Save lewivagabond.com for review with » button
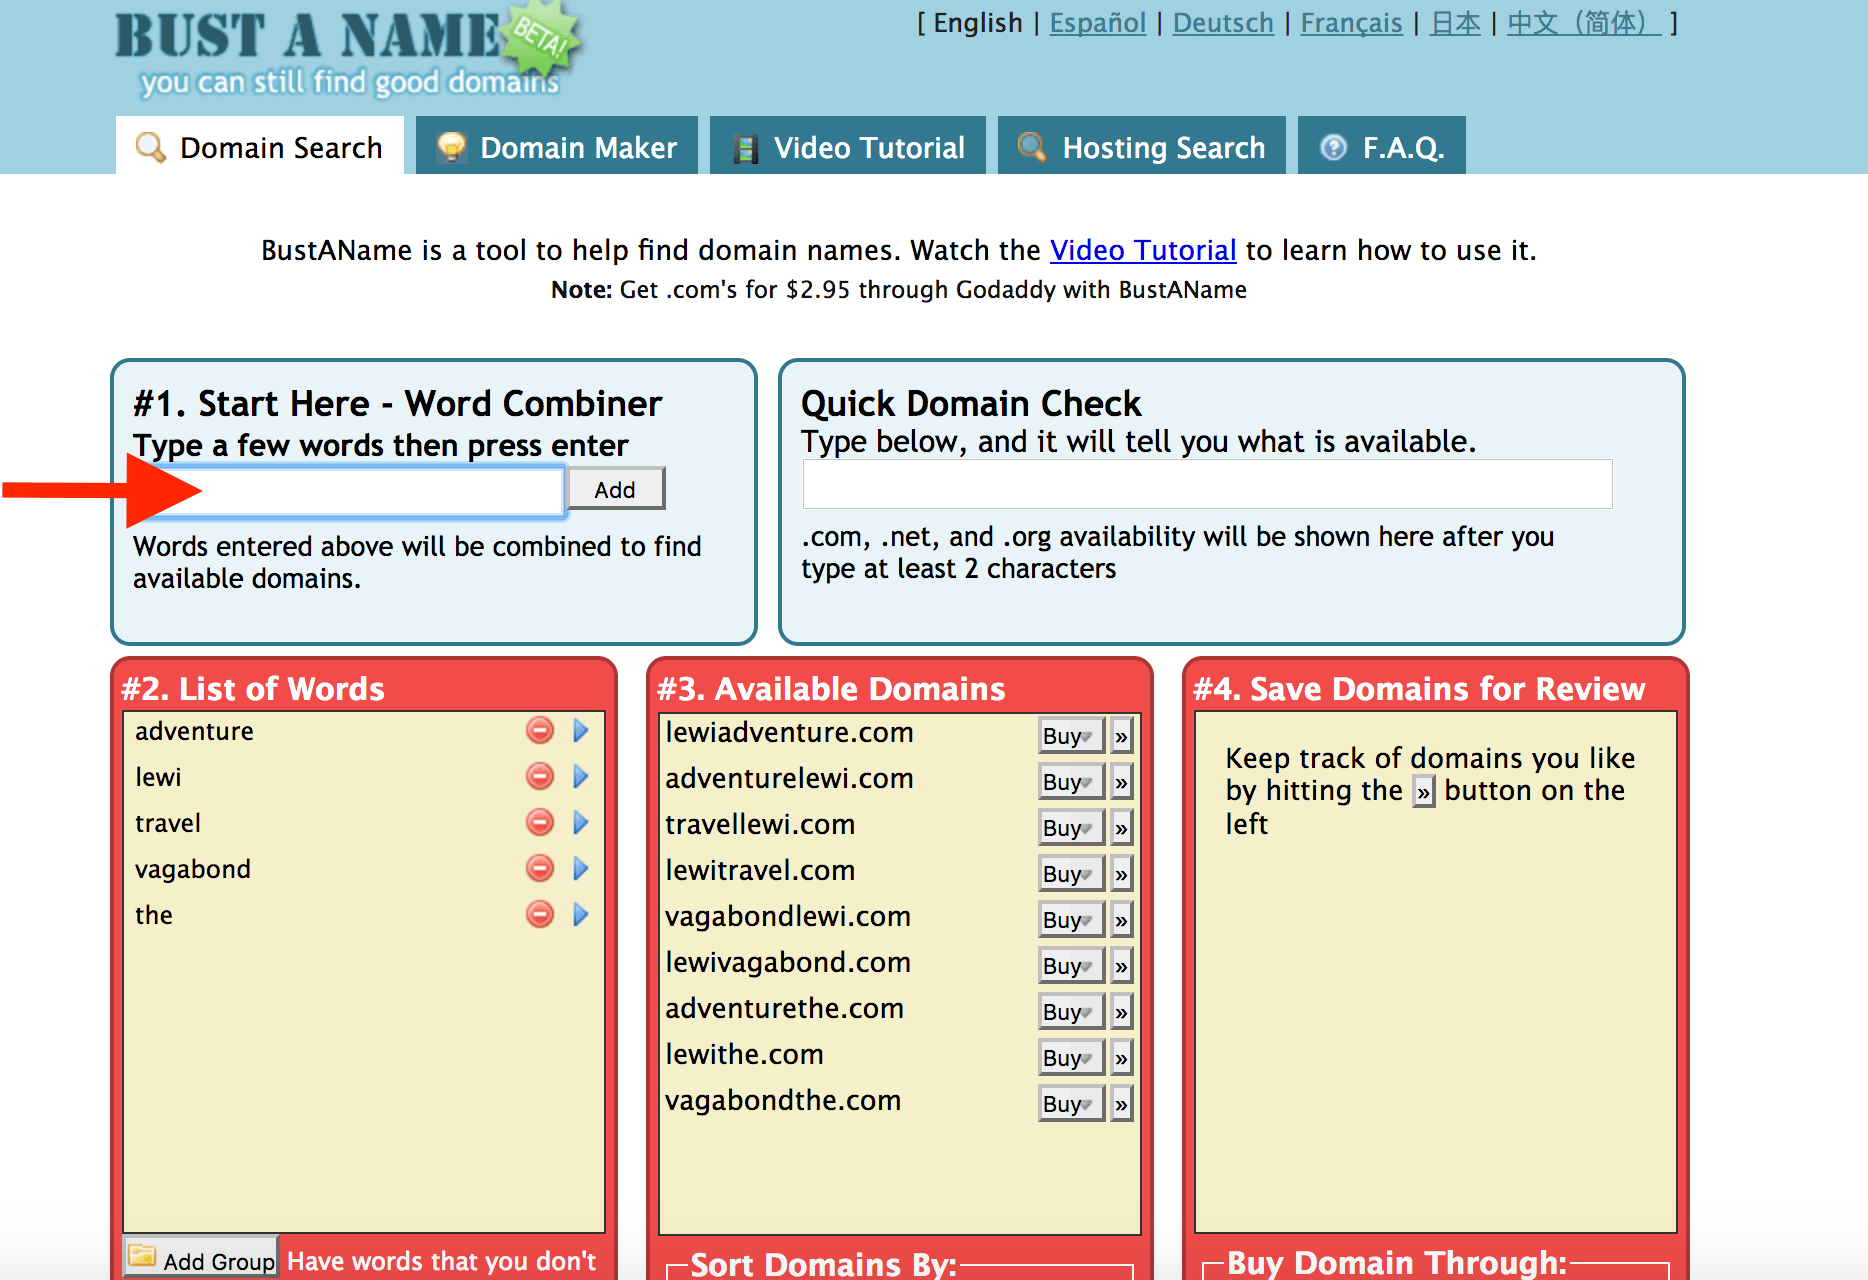Screen dimensions: 1868x1280 (x=1121, y=966)
